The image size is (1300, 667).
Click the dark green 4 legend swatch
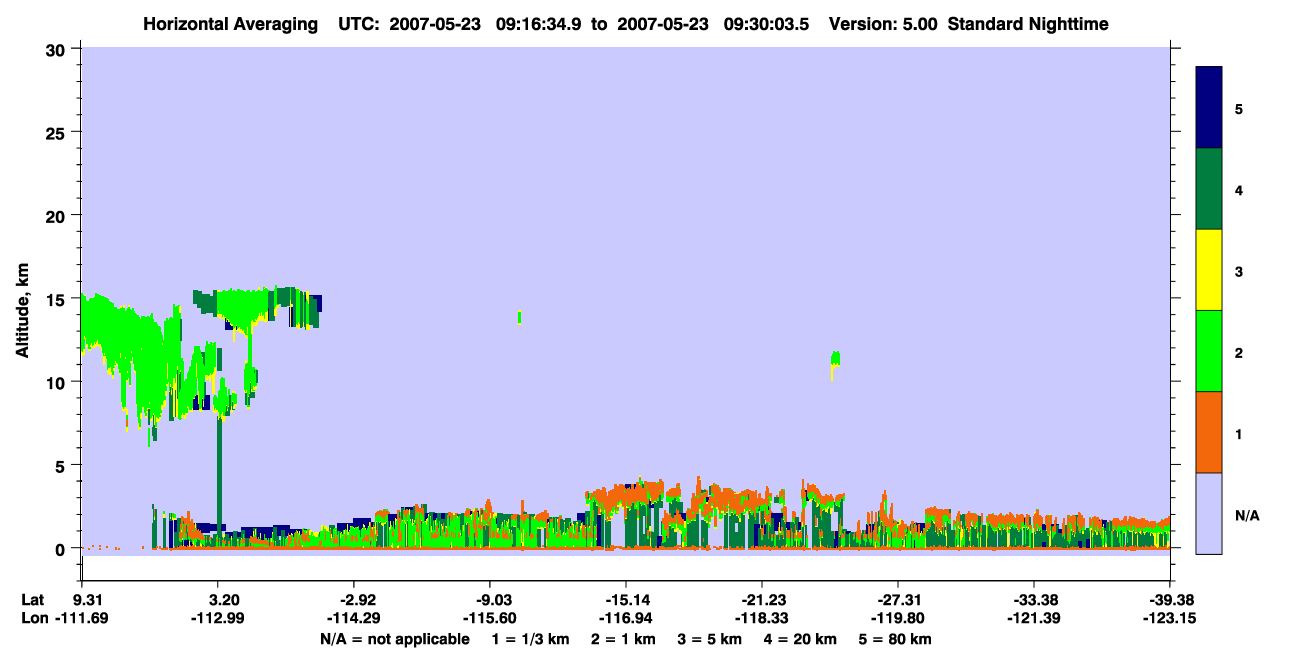point(1209,189)
